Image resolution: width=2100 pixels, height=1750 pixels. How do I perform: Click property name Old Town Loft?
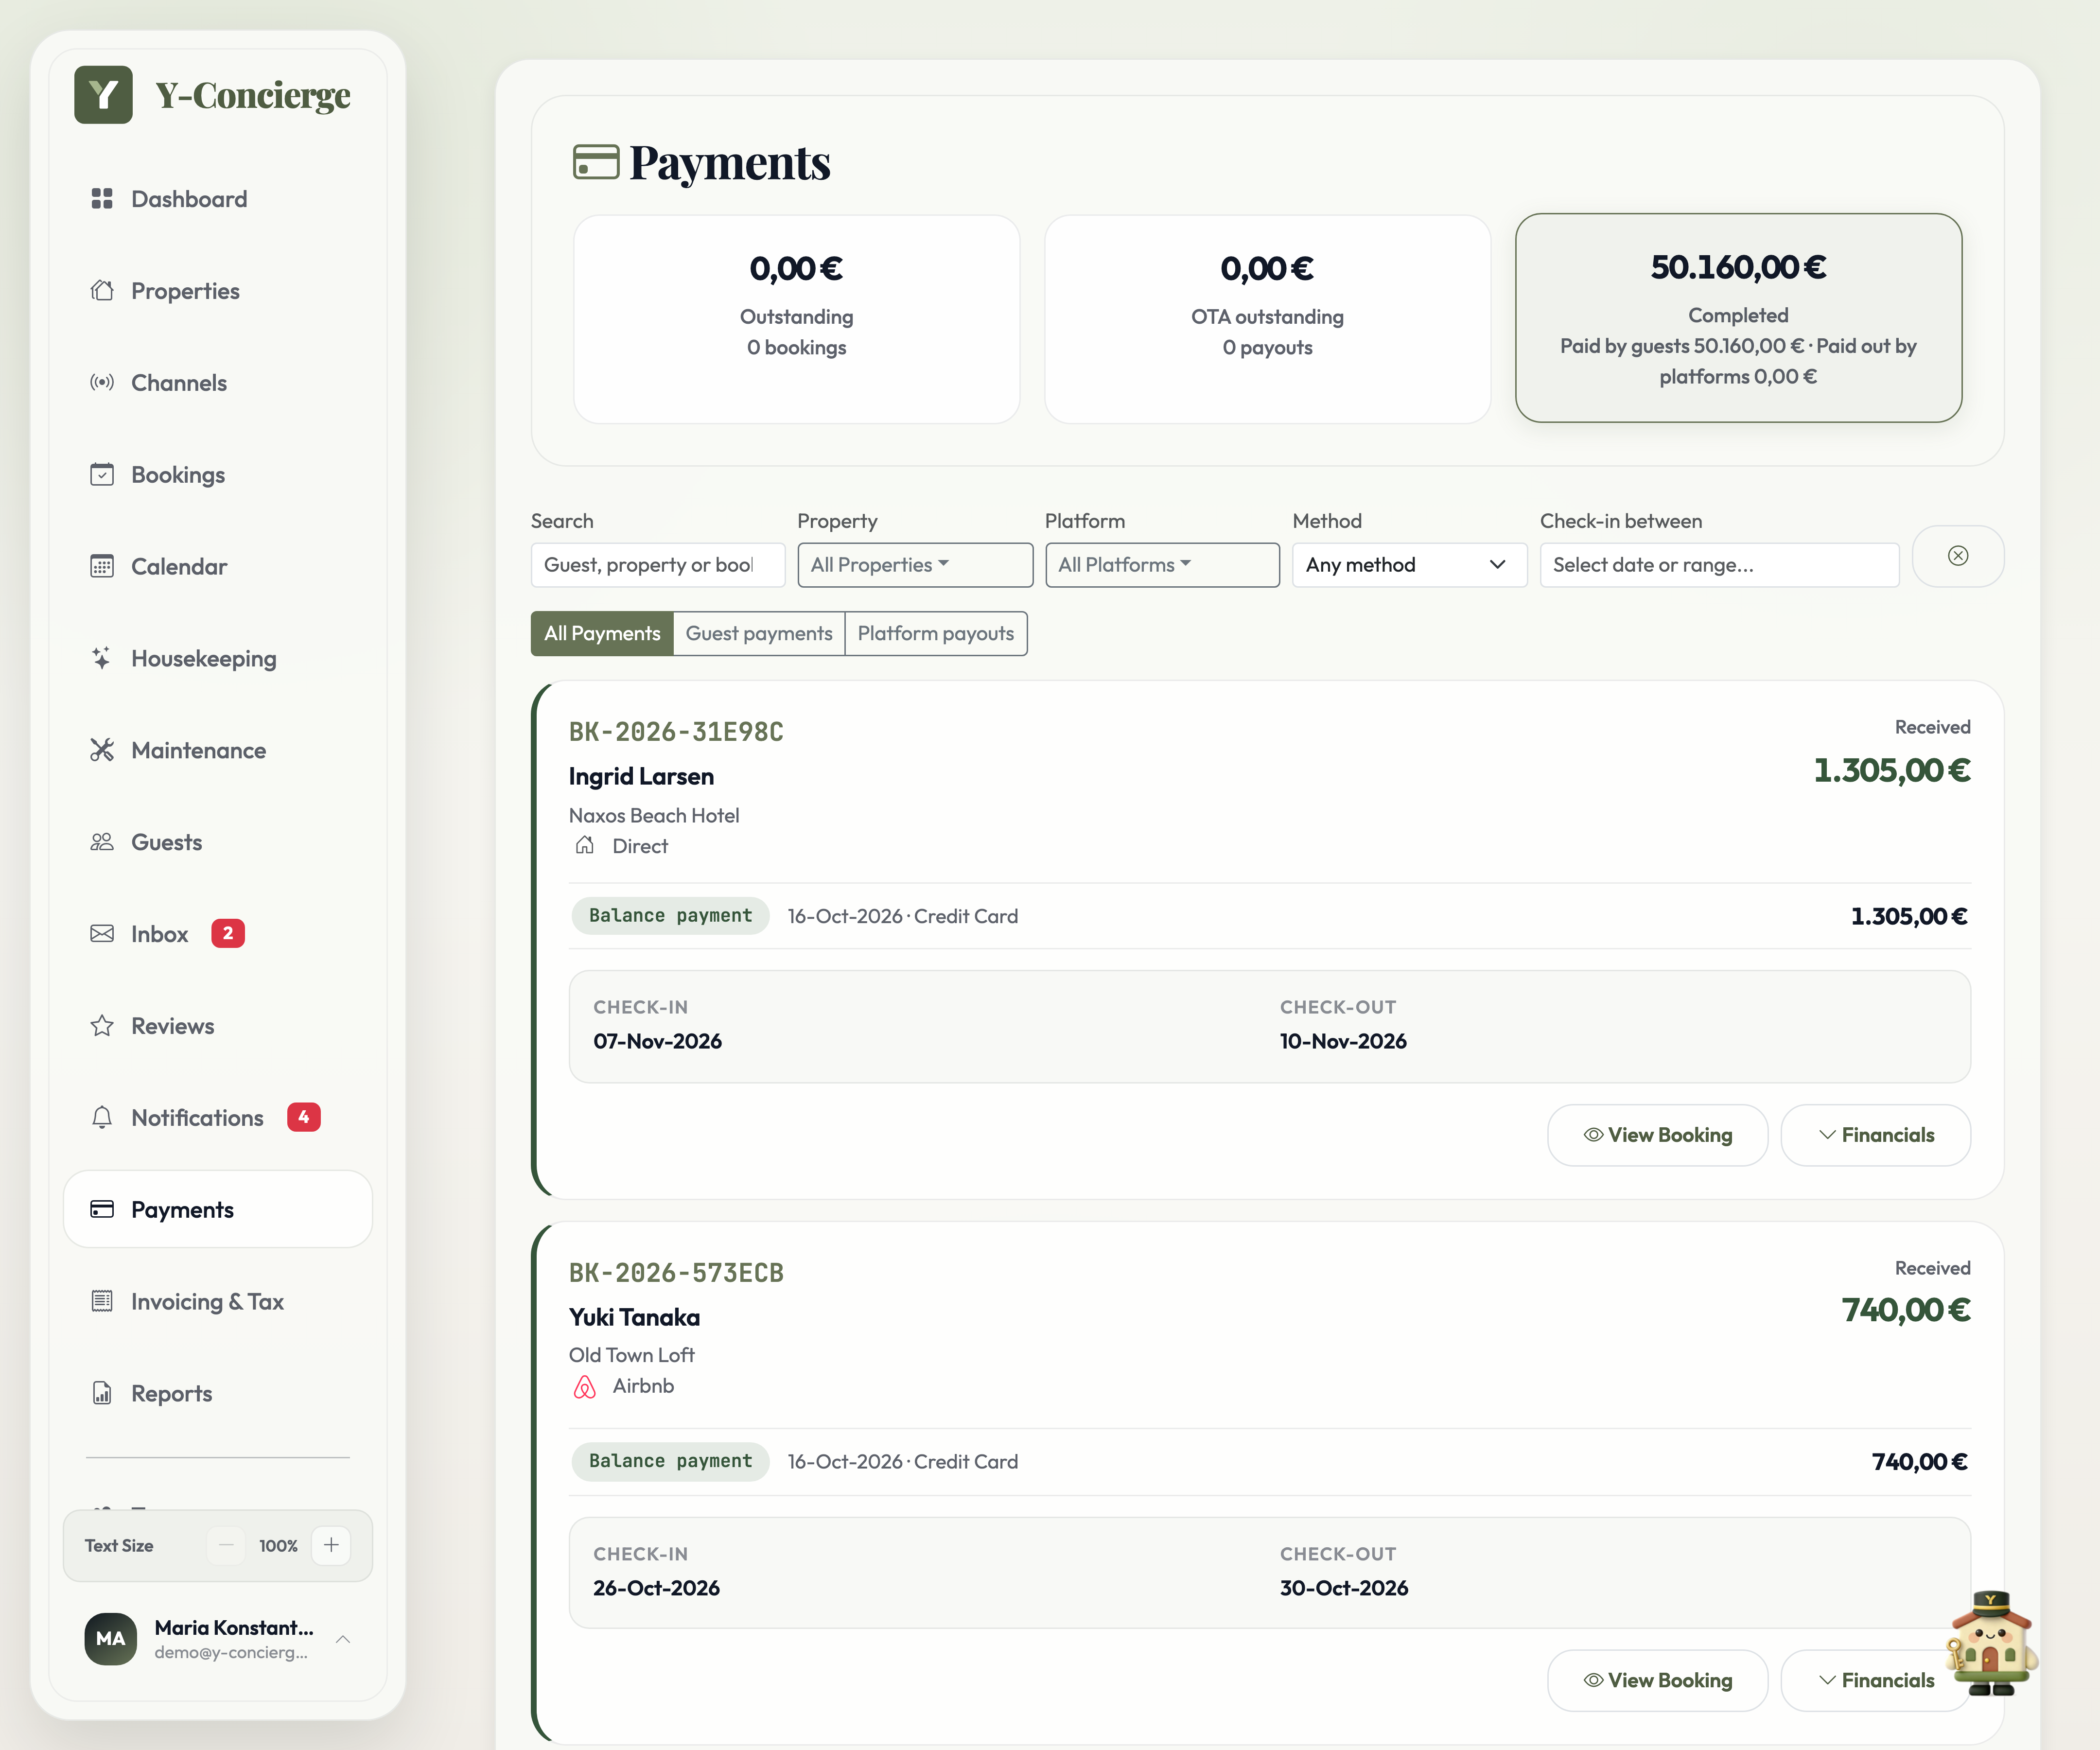(x=632, y=1356)
